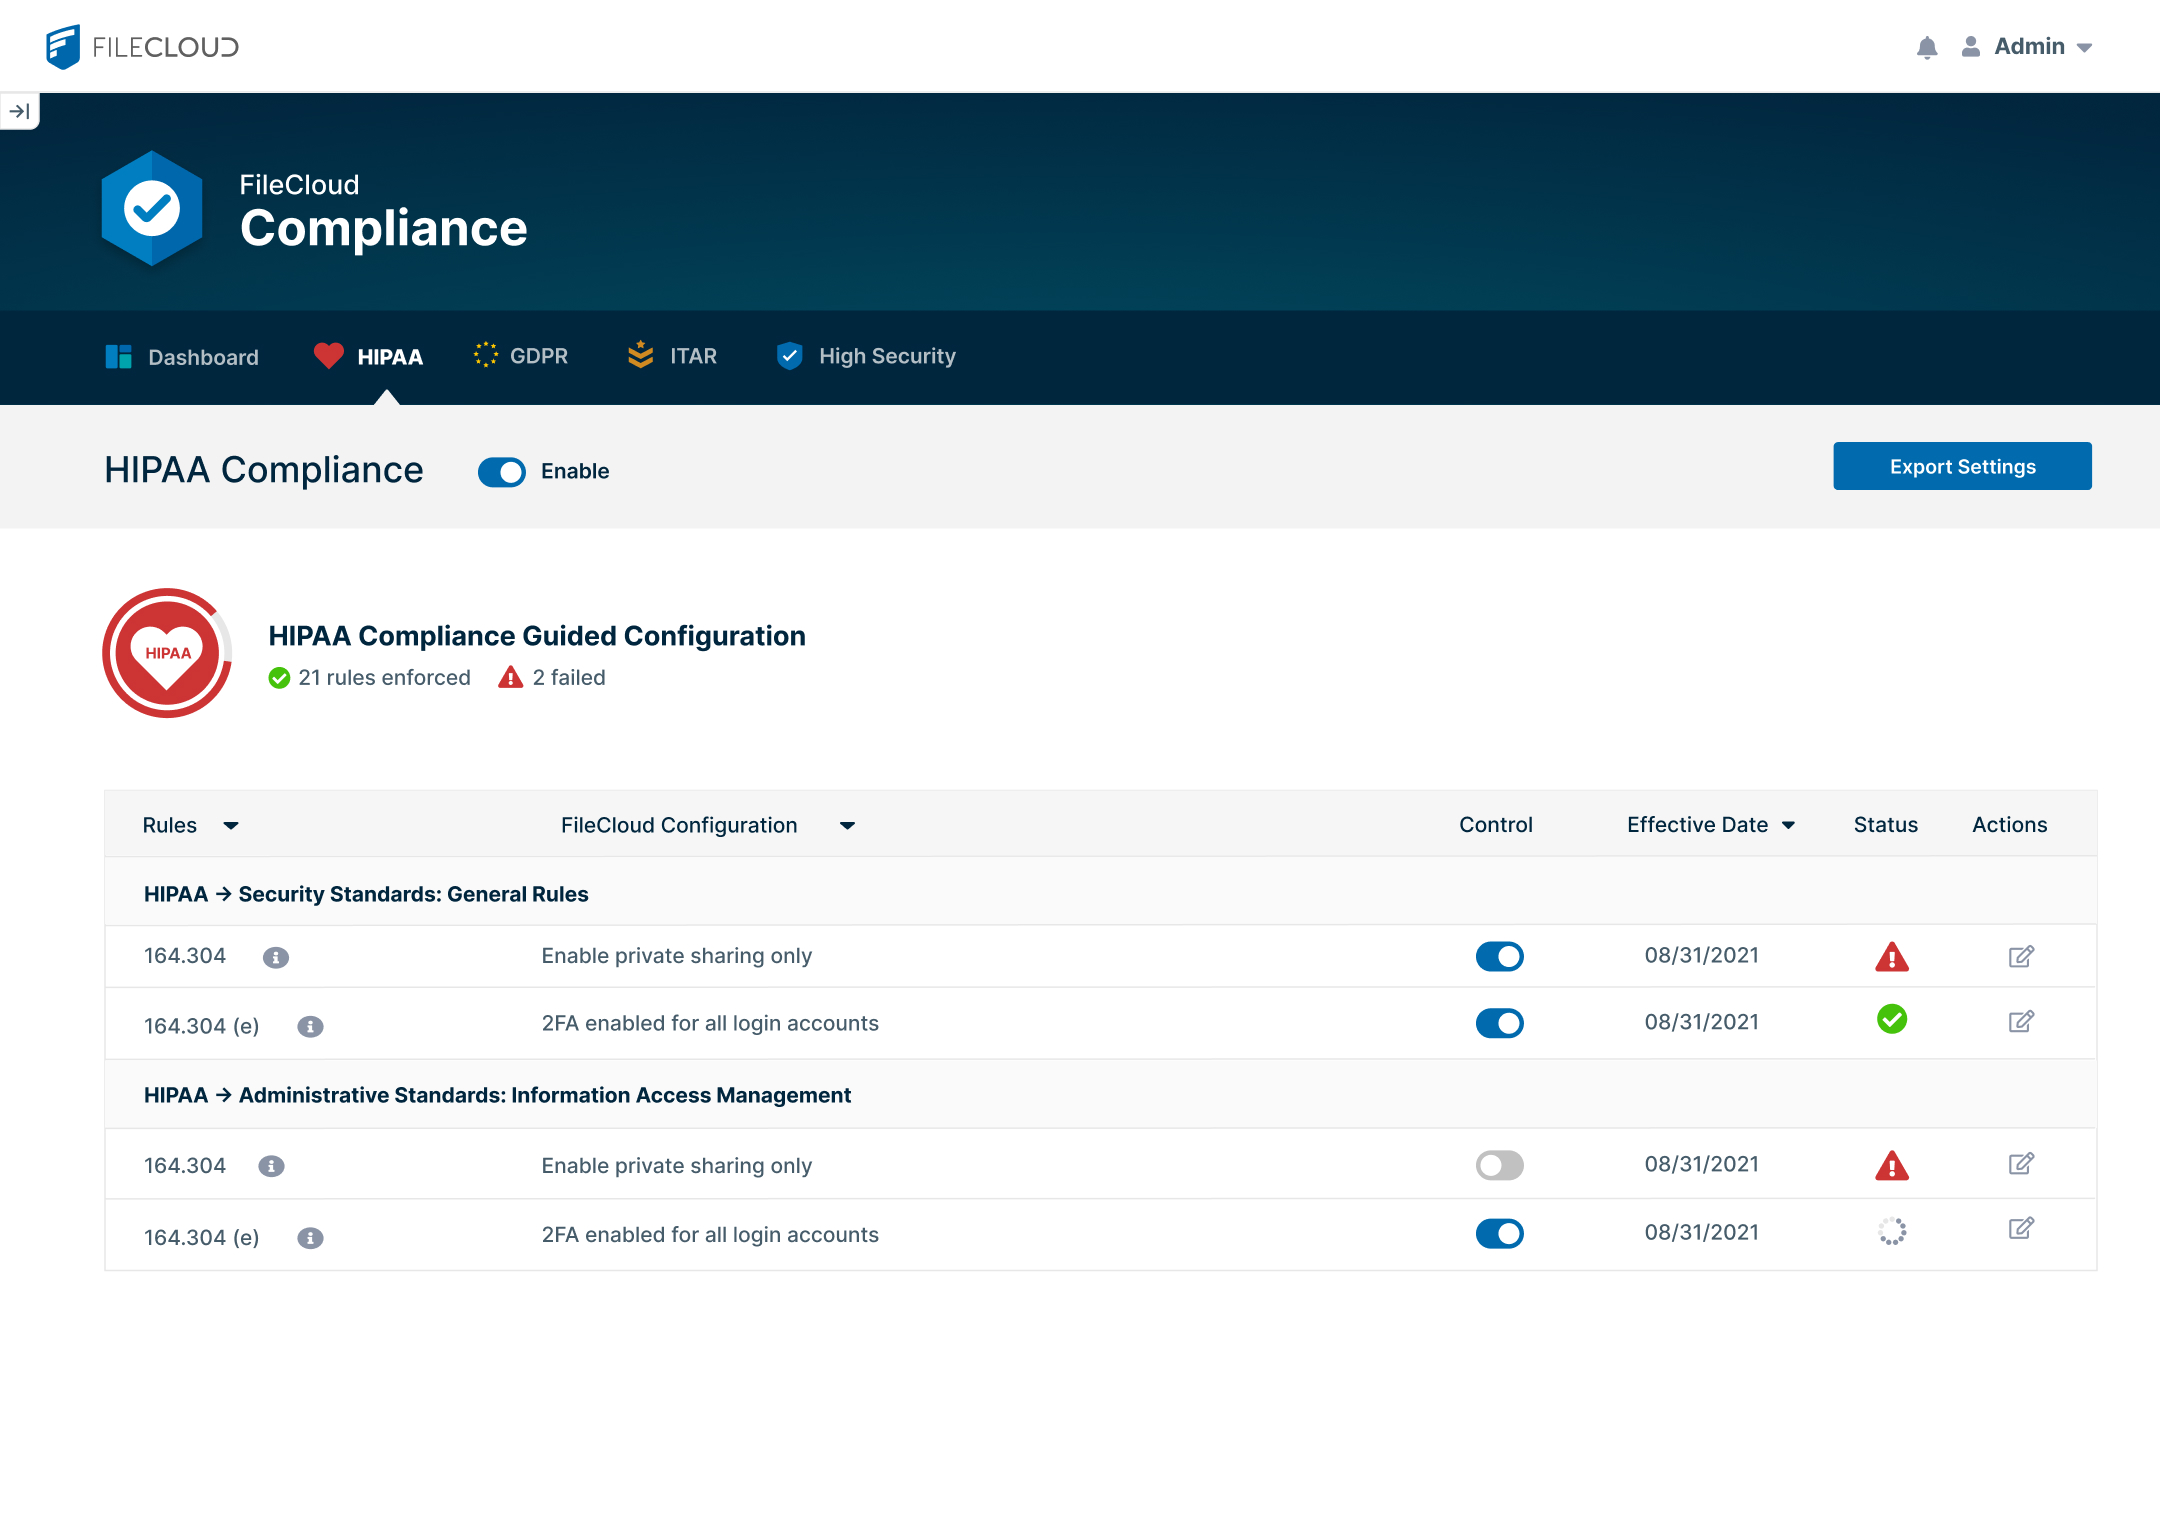
Task: Click the Control column header
Action: 1495,825
